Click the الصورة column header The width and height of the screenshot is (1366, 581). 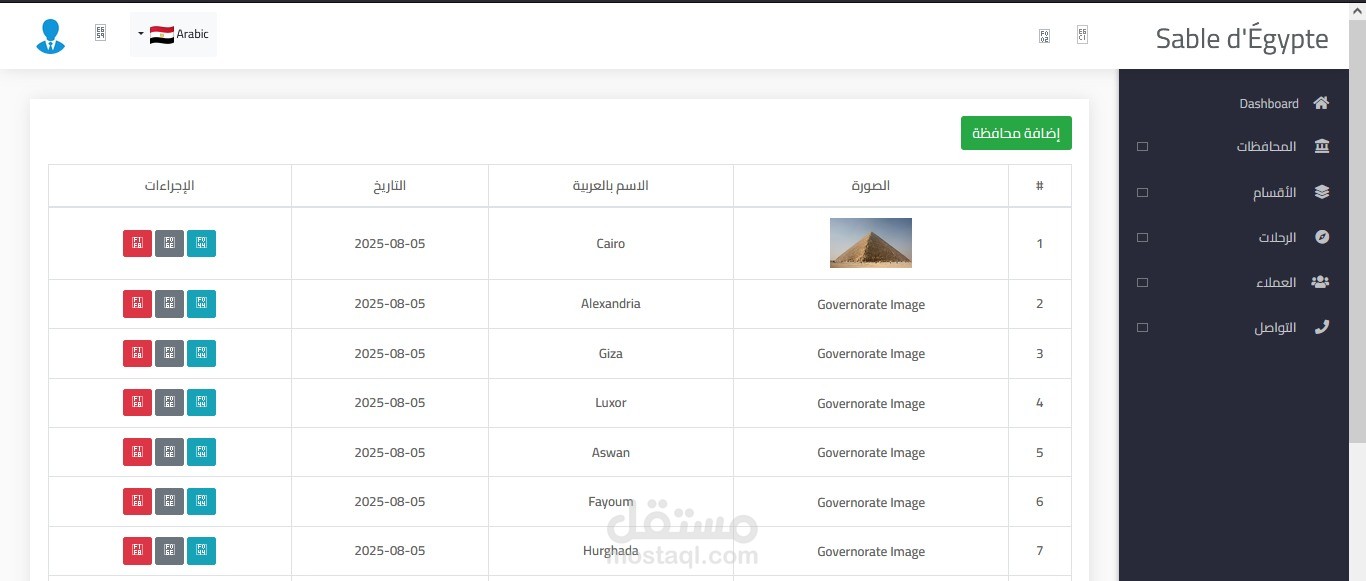point(871,186)
